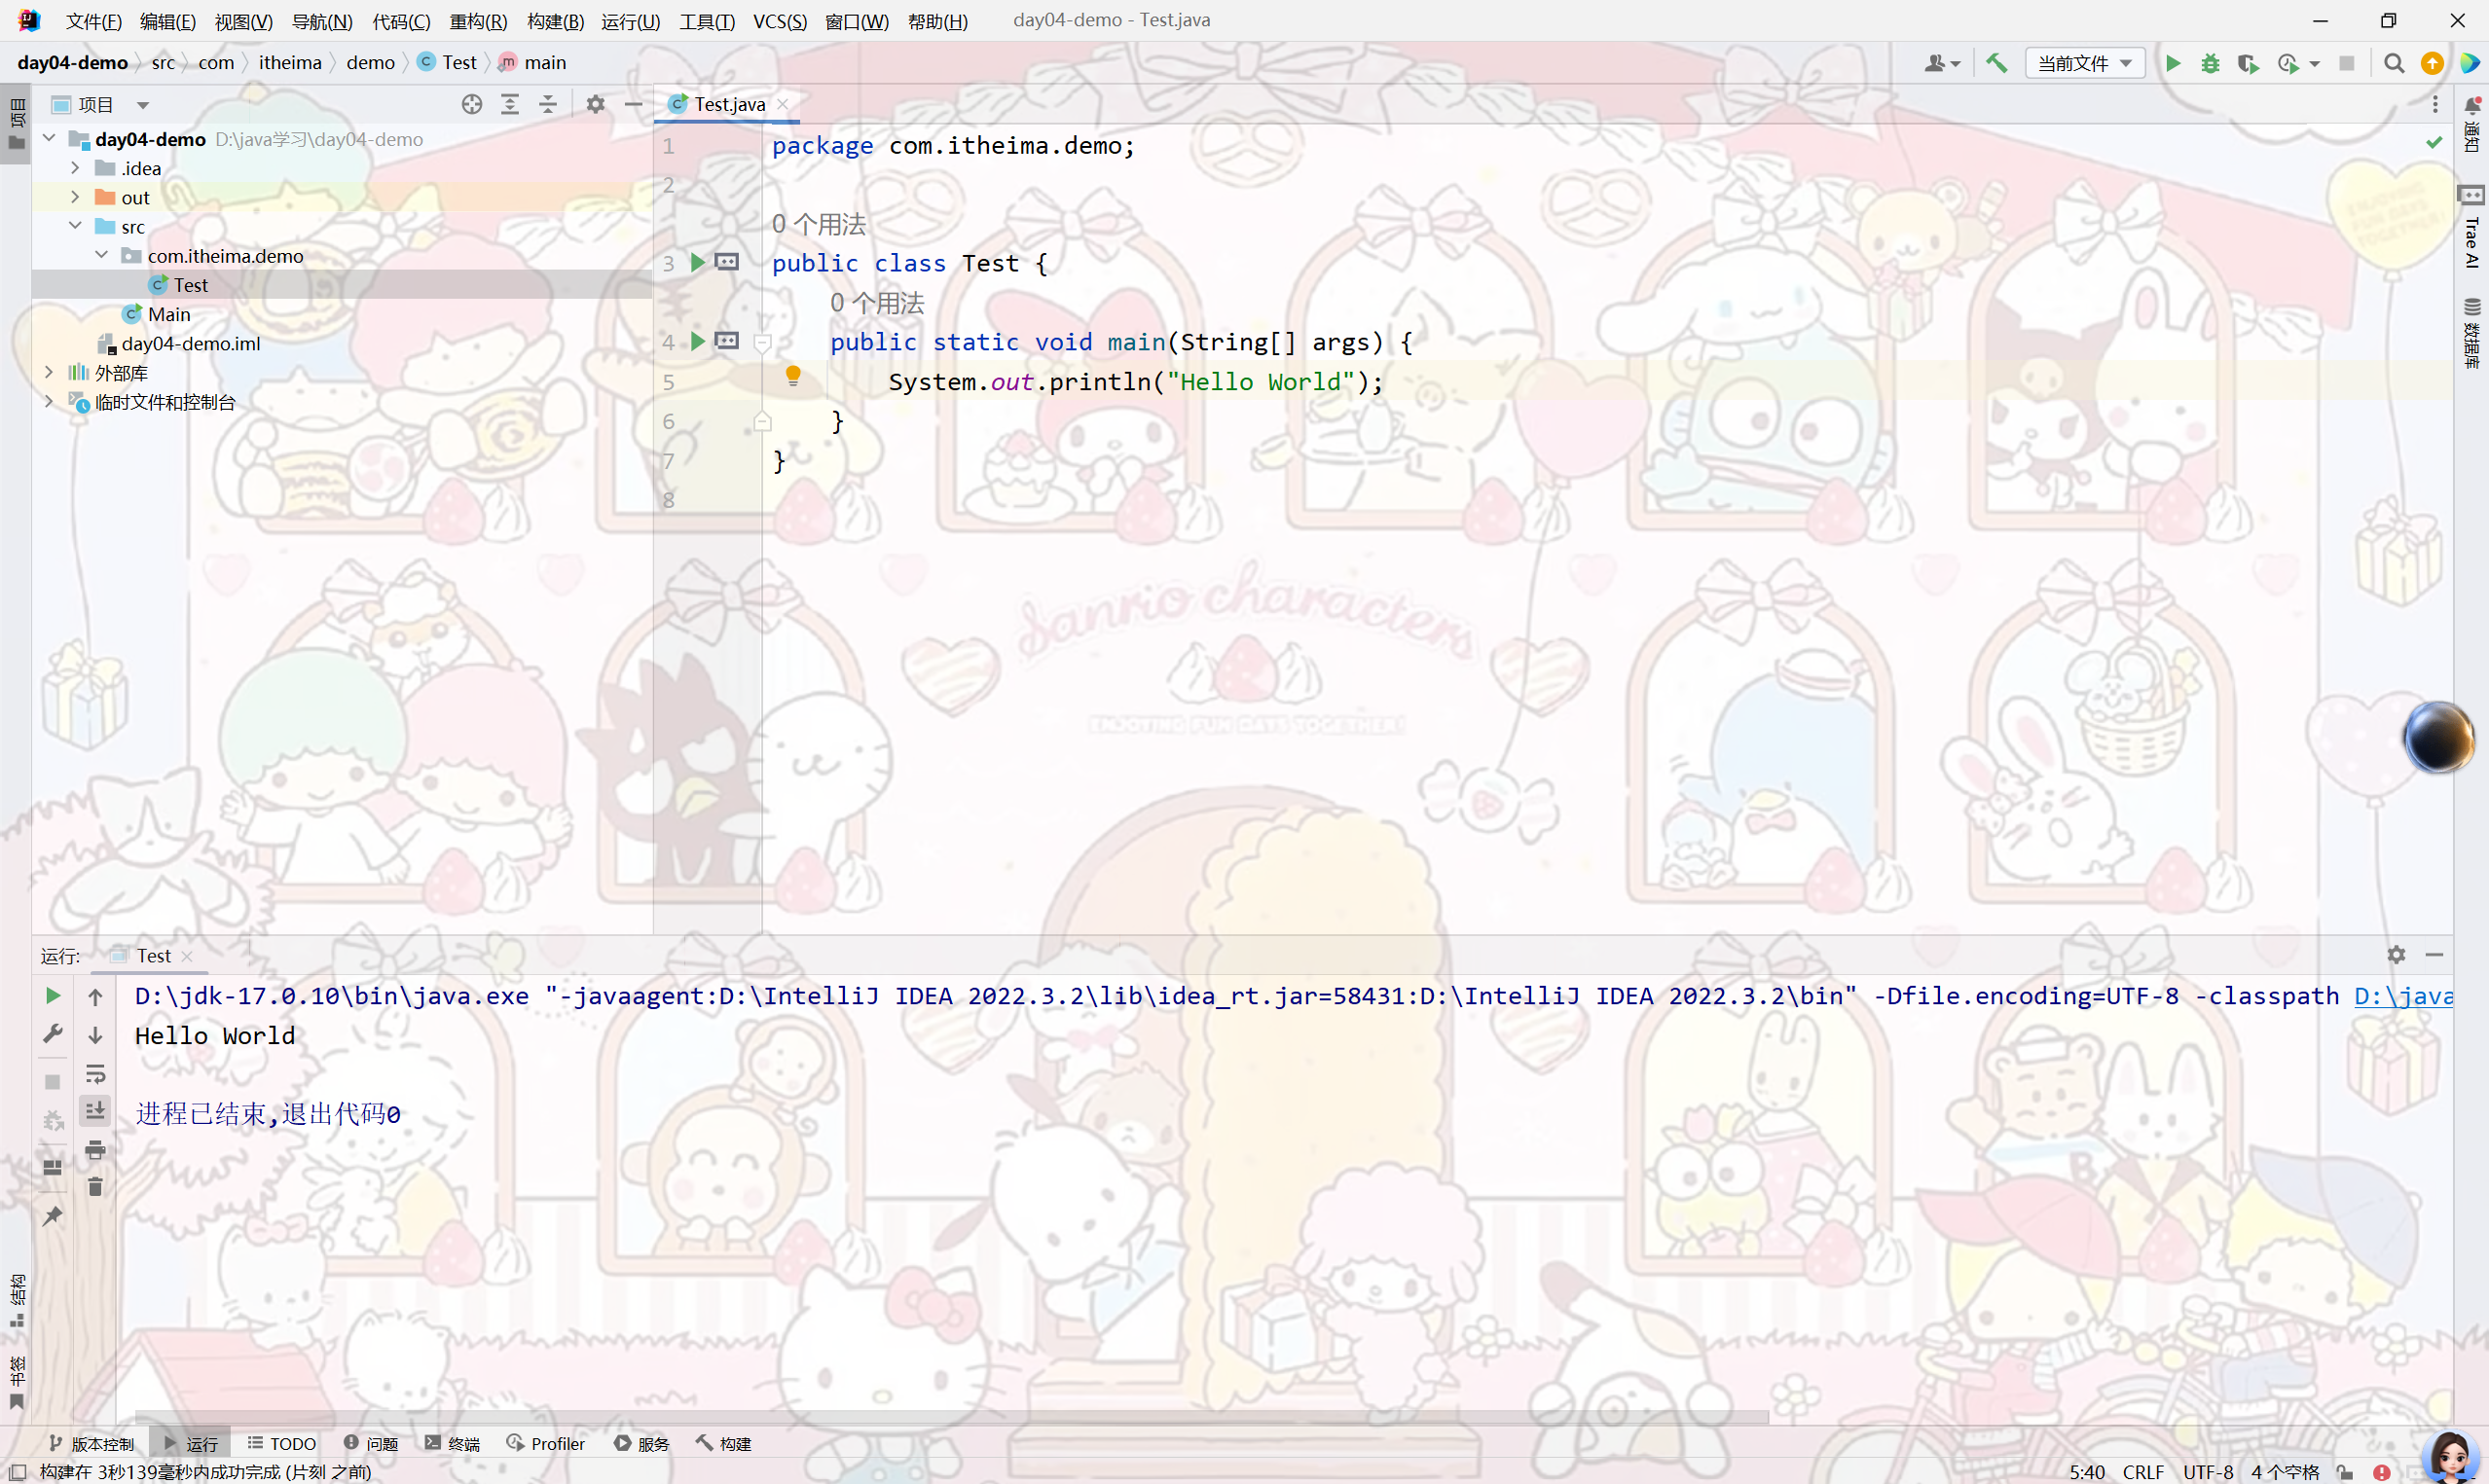
Task: Expand the .idea folder
Action: (75, 167)
